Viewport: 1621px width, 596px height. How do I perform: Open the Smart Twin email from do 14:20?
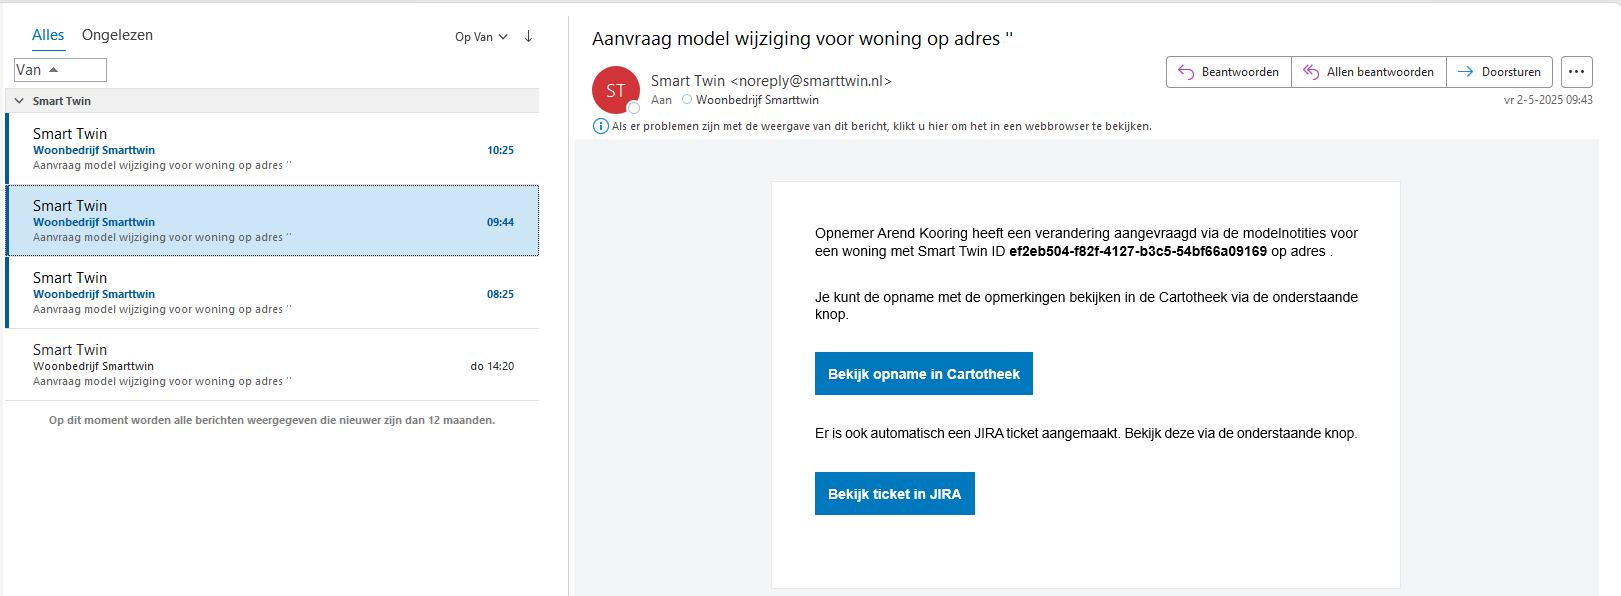click(272, 365)
